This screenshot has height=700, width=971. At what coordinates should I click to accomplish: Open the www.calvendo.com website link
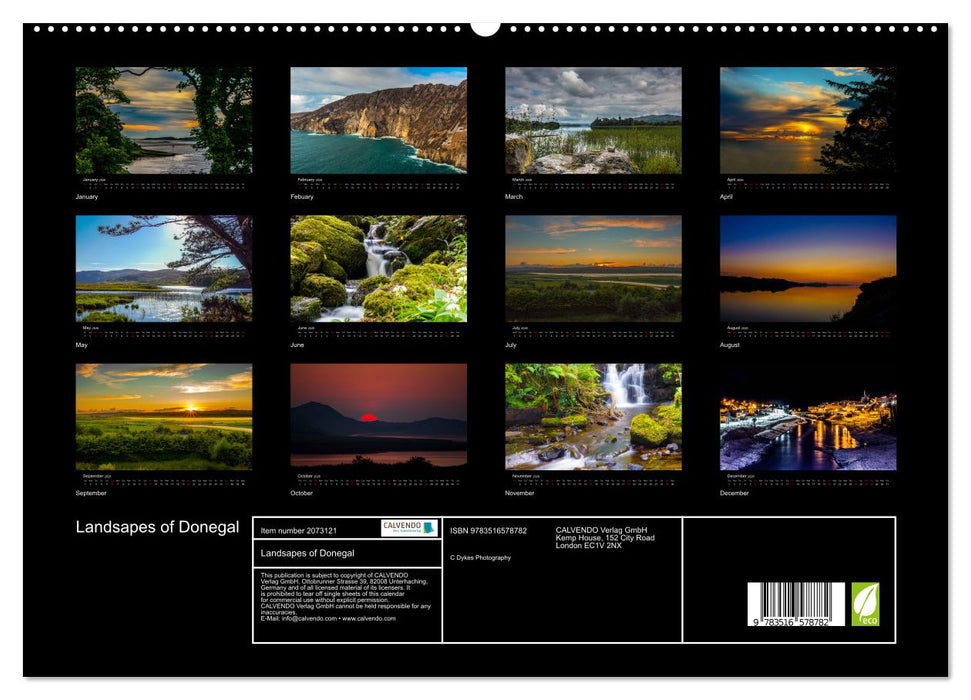[370, 619]
